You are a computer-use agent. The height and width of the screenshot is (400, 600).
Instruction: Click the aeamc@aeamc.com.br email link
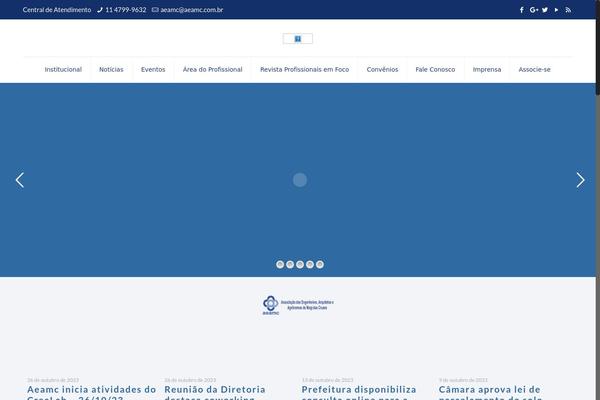192,10
